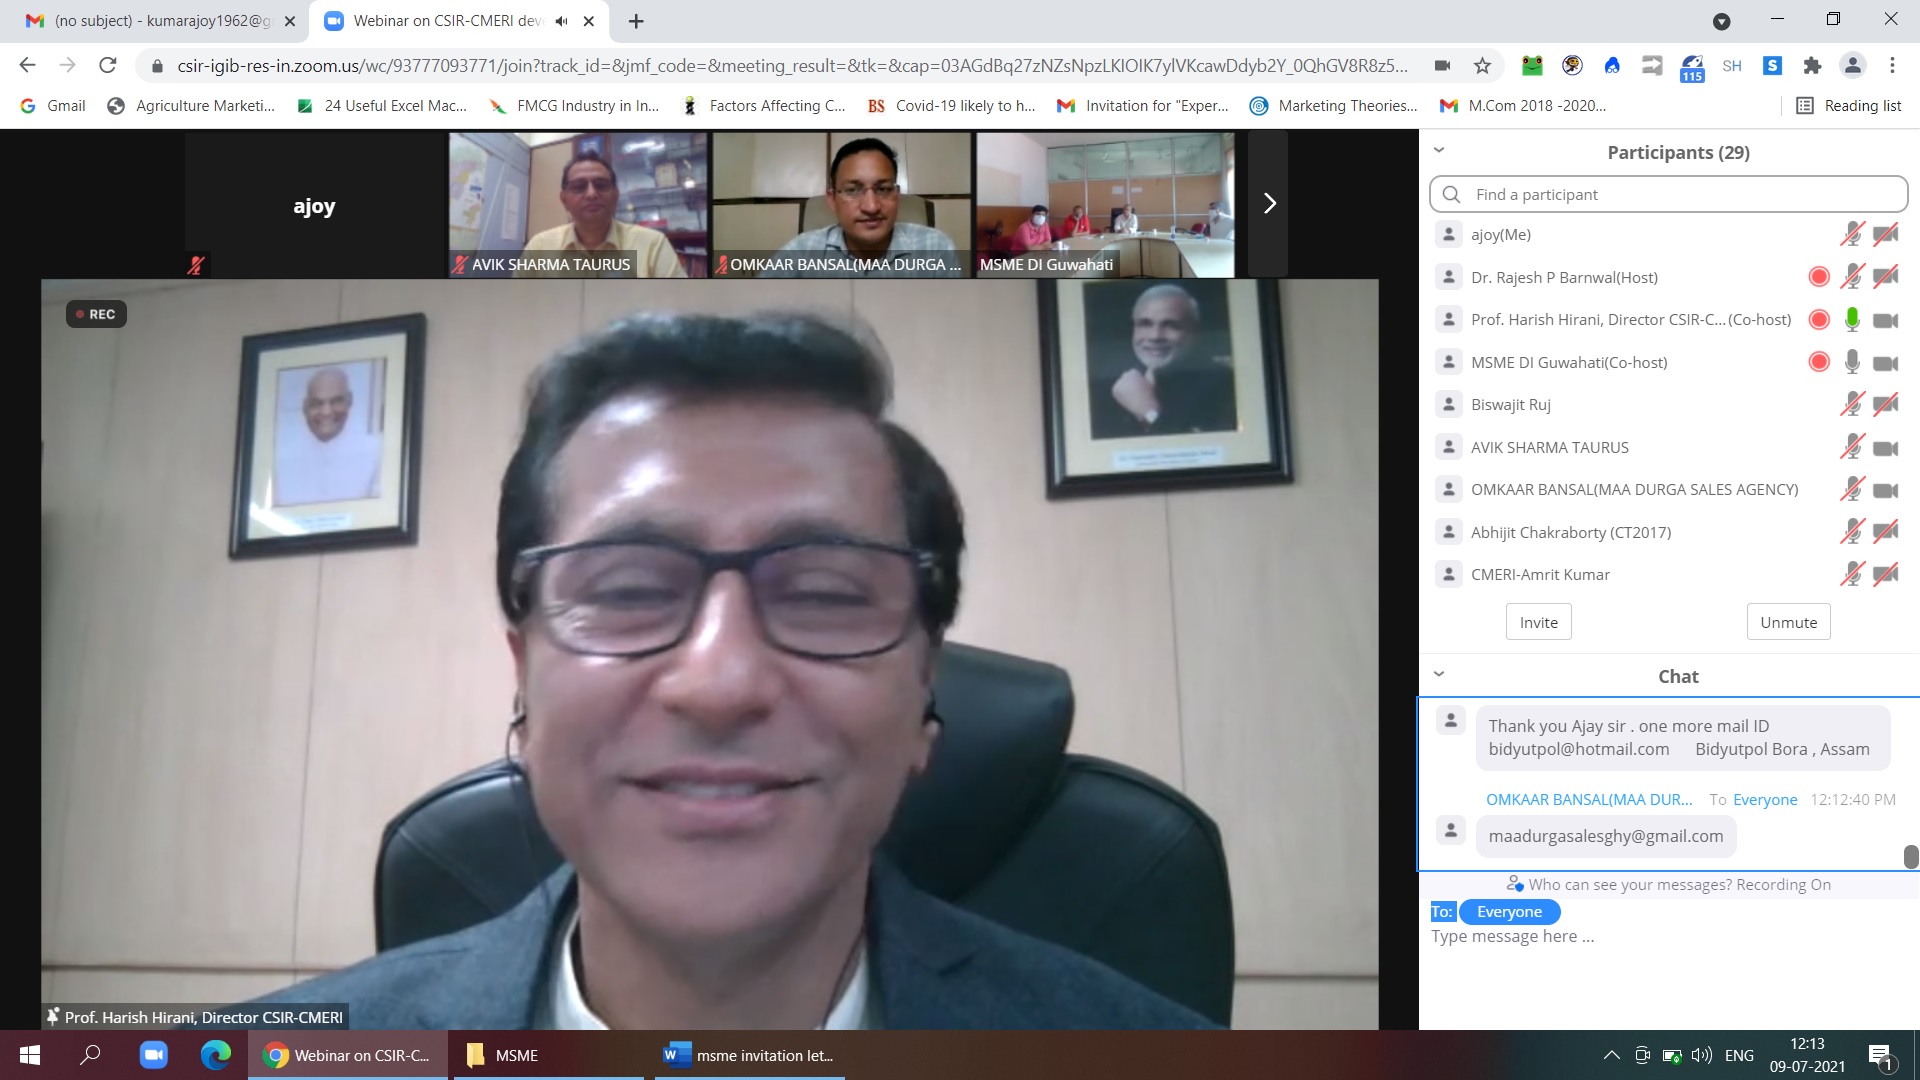Click camera icon beside MSME DI Guwahati

[1885, 363]
